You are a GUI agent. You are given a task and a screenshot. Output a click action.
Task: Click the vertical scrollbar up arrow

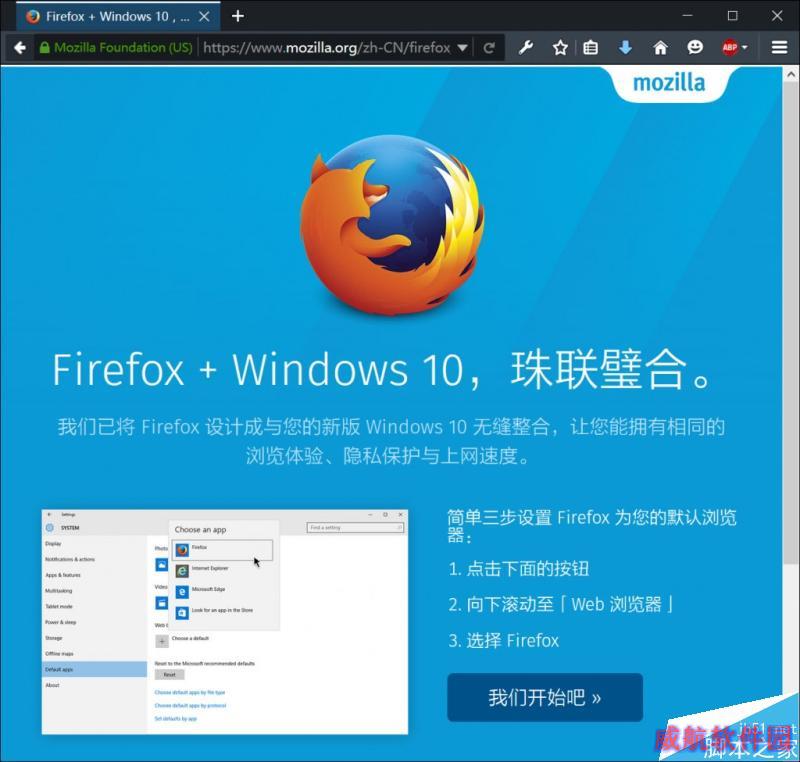click(791, 74)
